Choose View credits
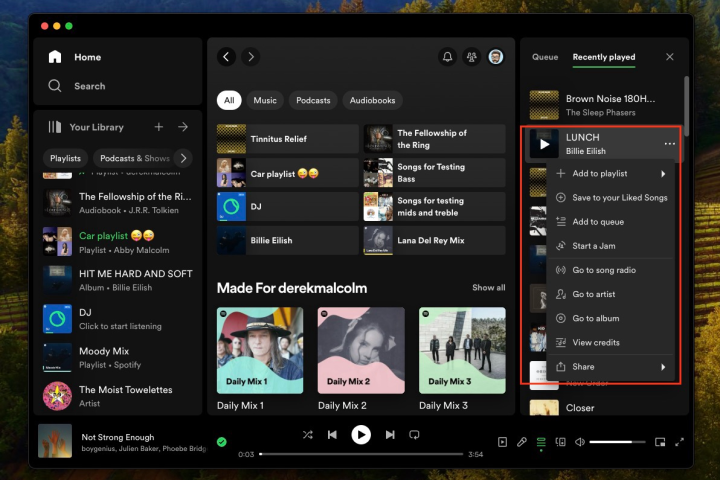720x480 pixels. pyautogui.click(x=611, y=342)
